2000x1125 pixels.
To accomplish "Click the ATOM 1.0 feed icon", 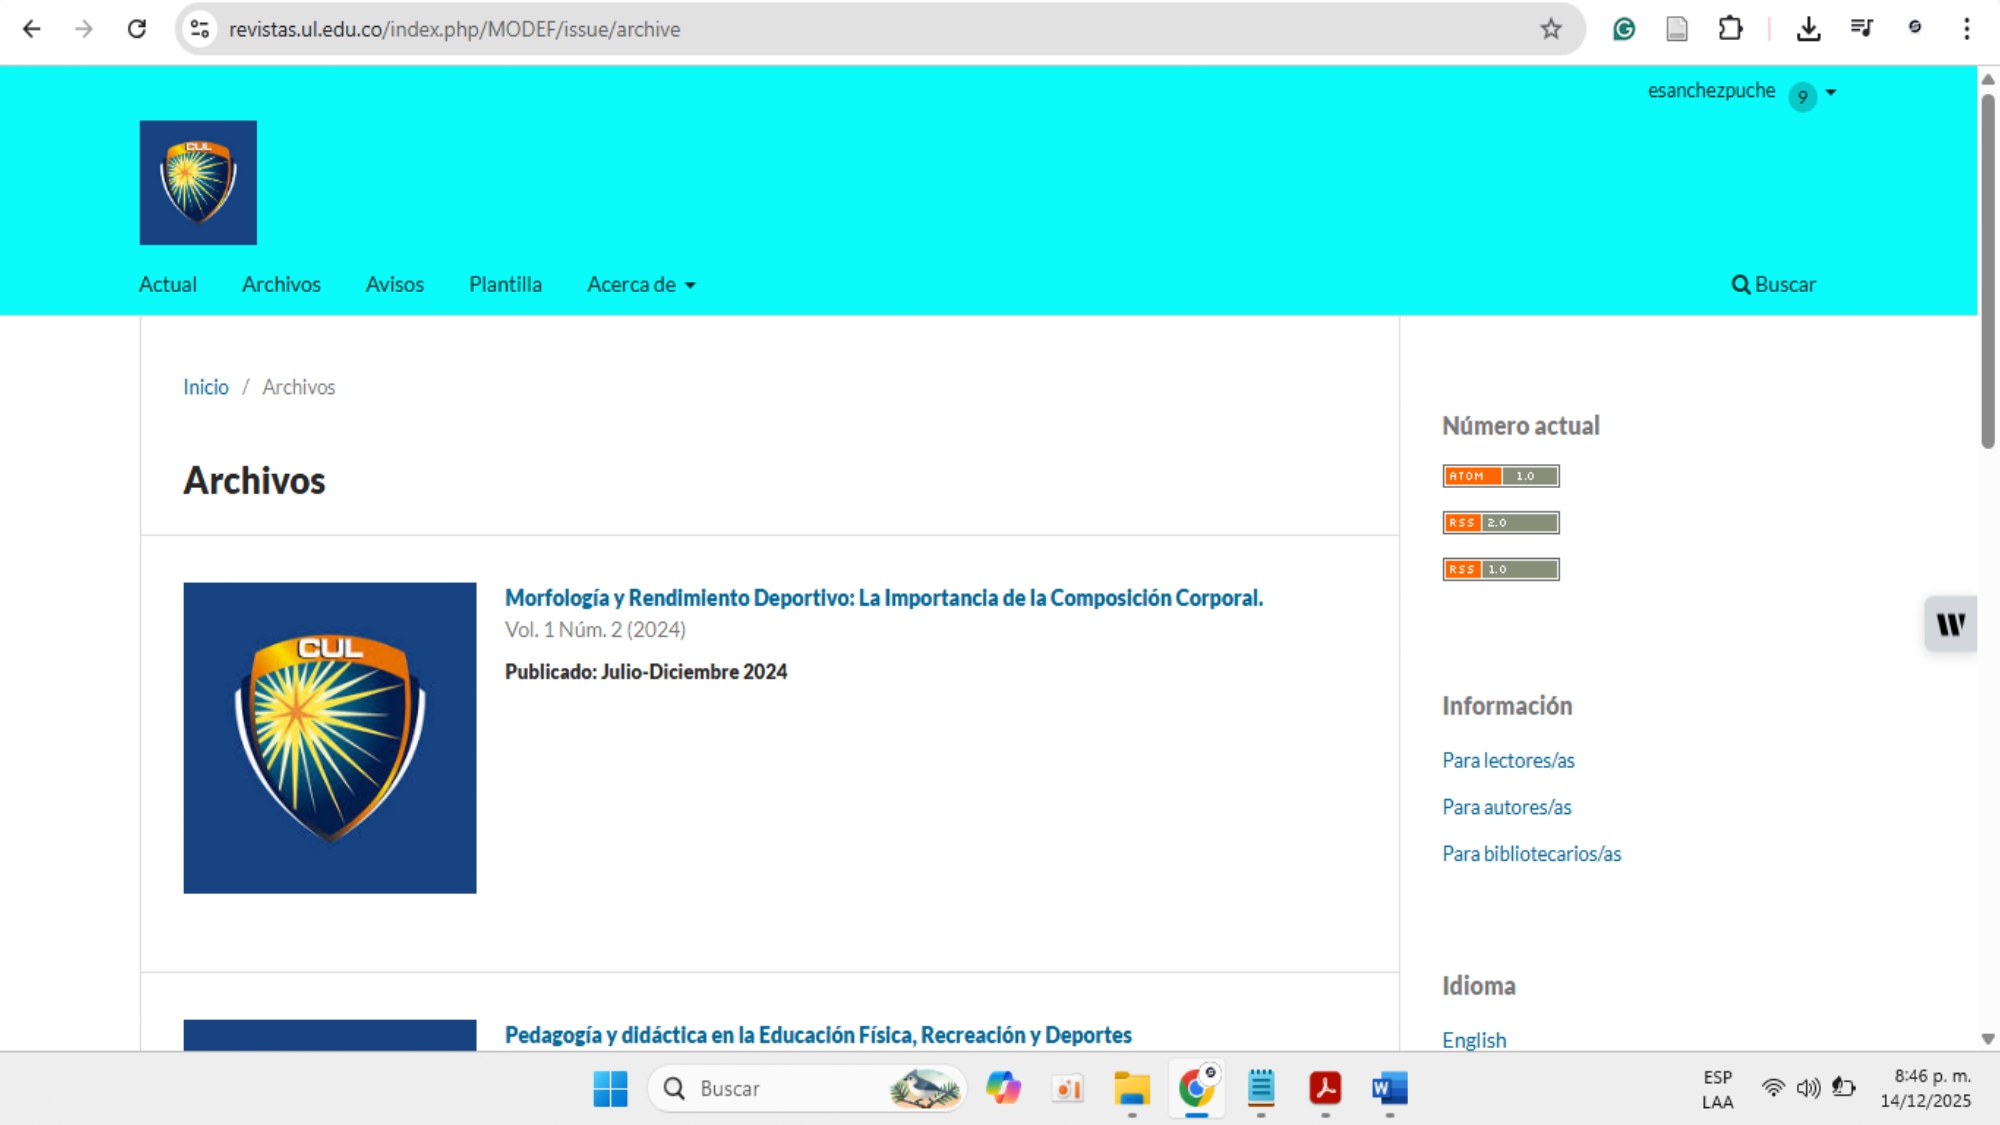I will pos(1500,476).
